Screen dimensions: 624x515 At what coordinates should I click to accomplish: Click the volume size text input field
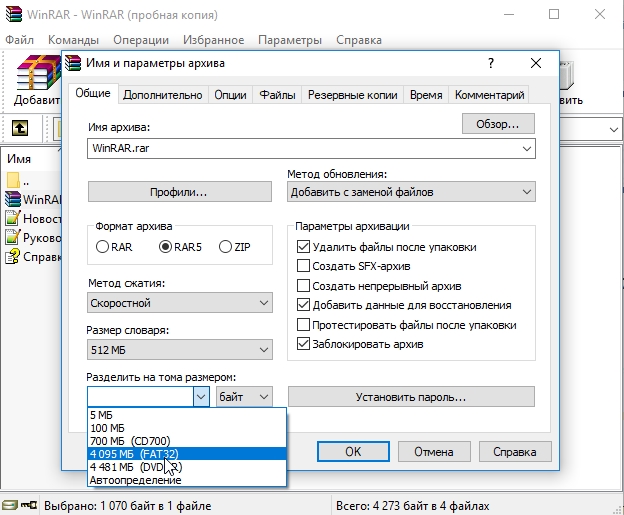pyautogui.click(x=140, y=397)
